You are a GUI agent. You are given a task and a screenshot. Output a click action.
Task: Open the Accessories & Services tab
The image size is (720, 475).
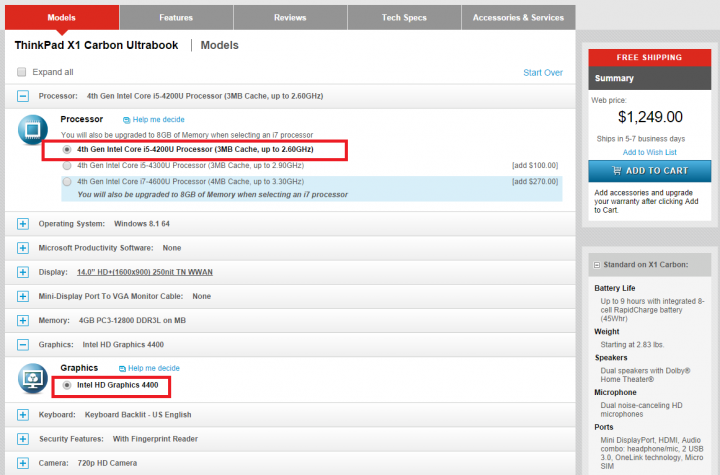point(518,17)
